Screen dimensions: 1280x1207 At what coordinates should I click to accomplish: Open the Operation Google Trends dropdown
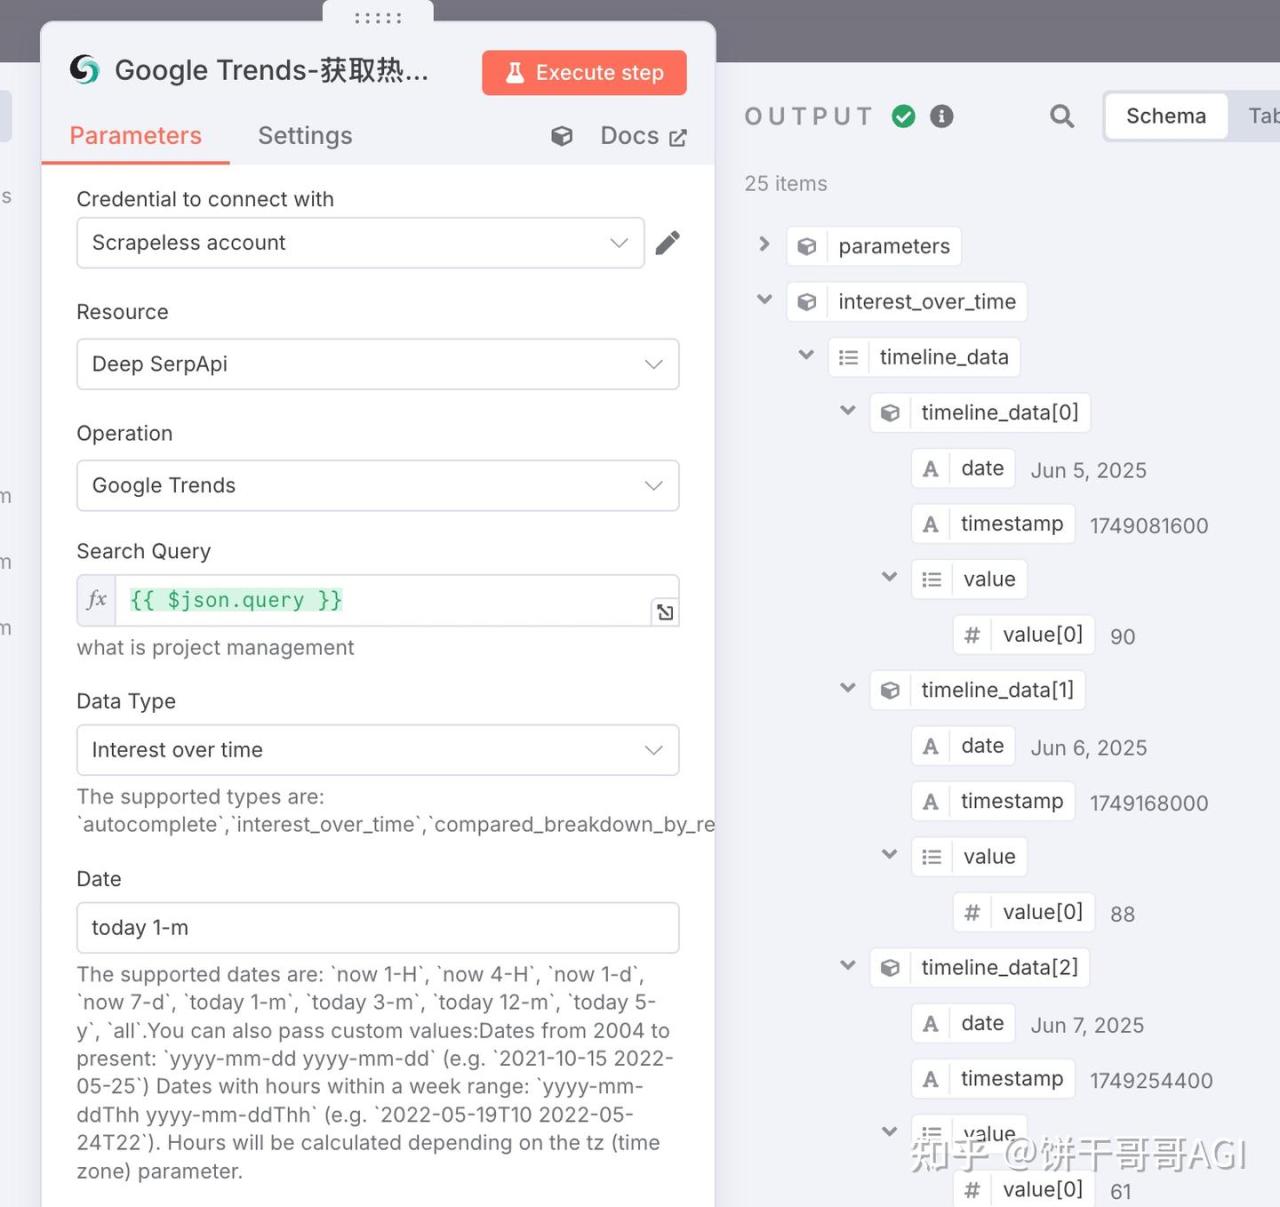coord(378,485)
